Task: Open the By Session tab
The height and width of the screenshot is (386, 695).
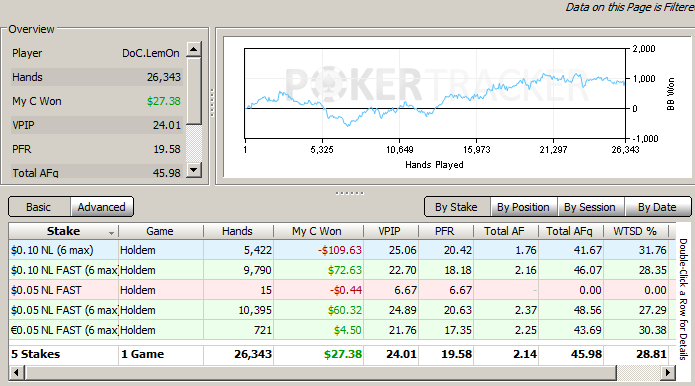Action: pos(590,207)
